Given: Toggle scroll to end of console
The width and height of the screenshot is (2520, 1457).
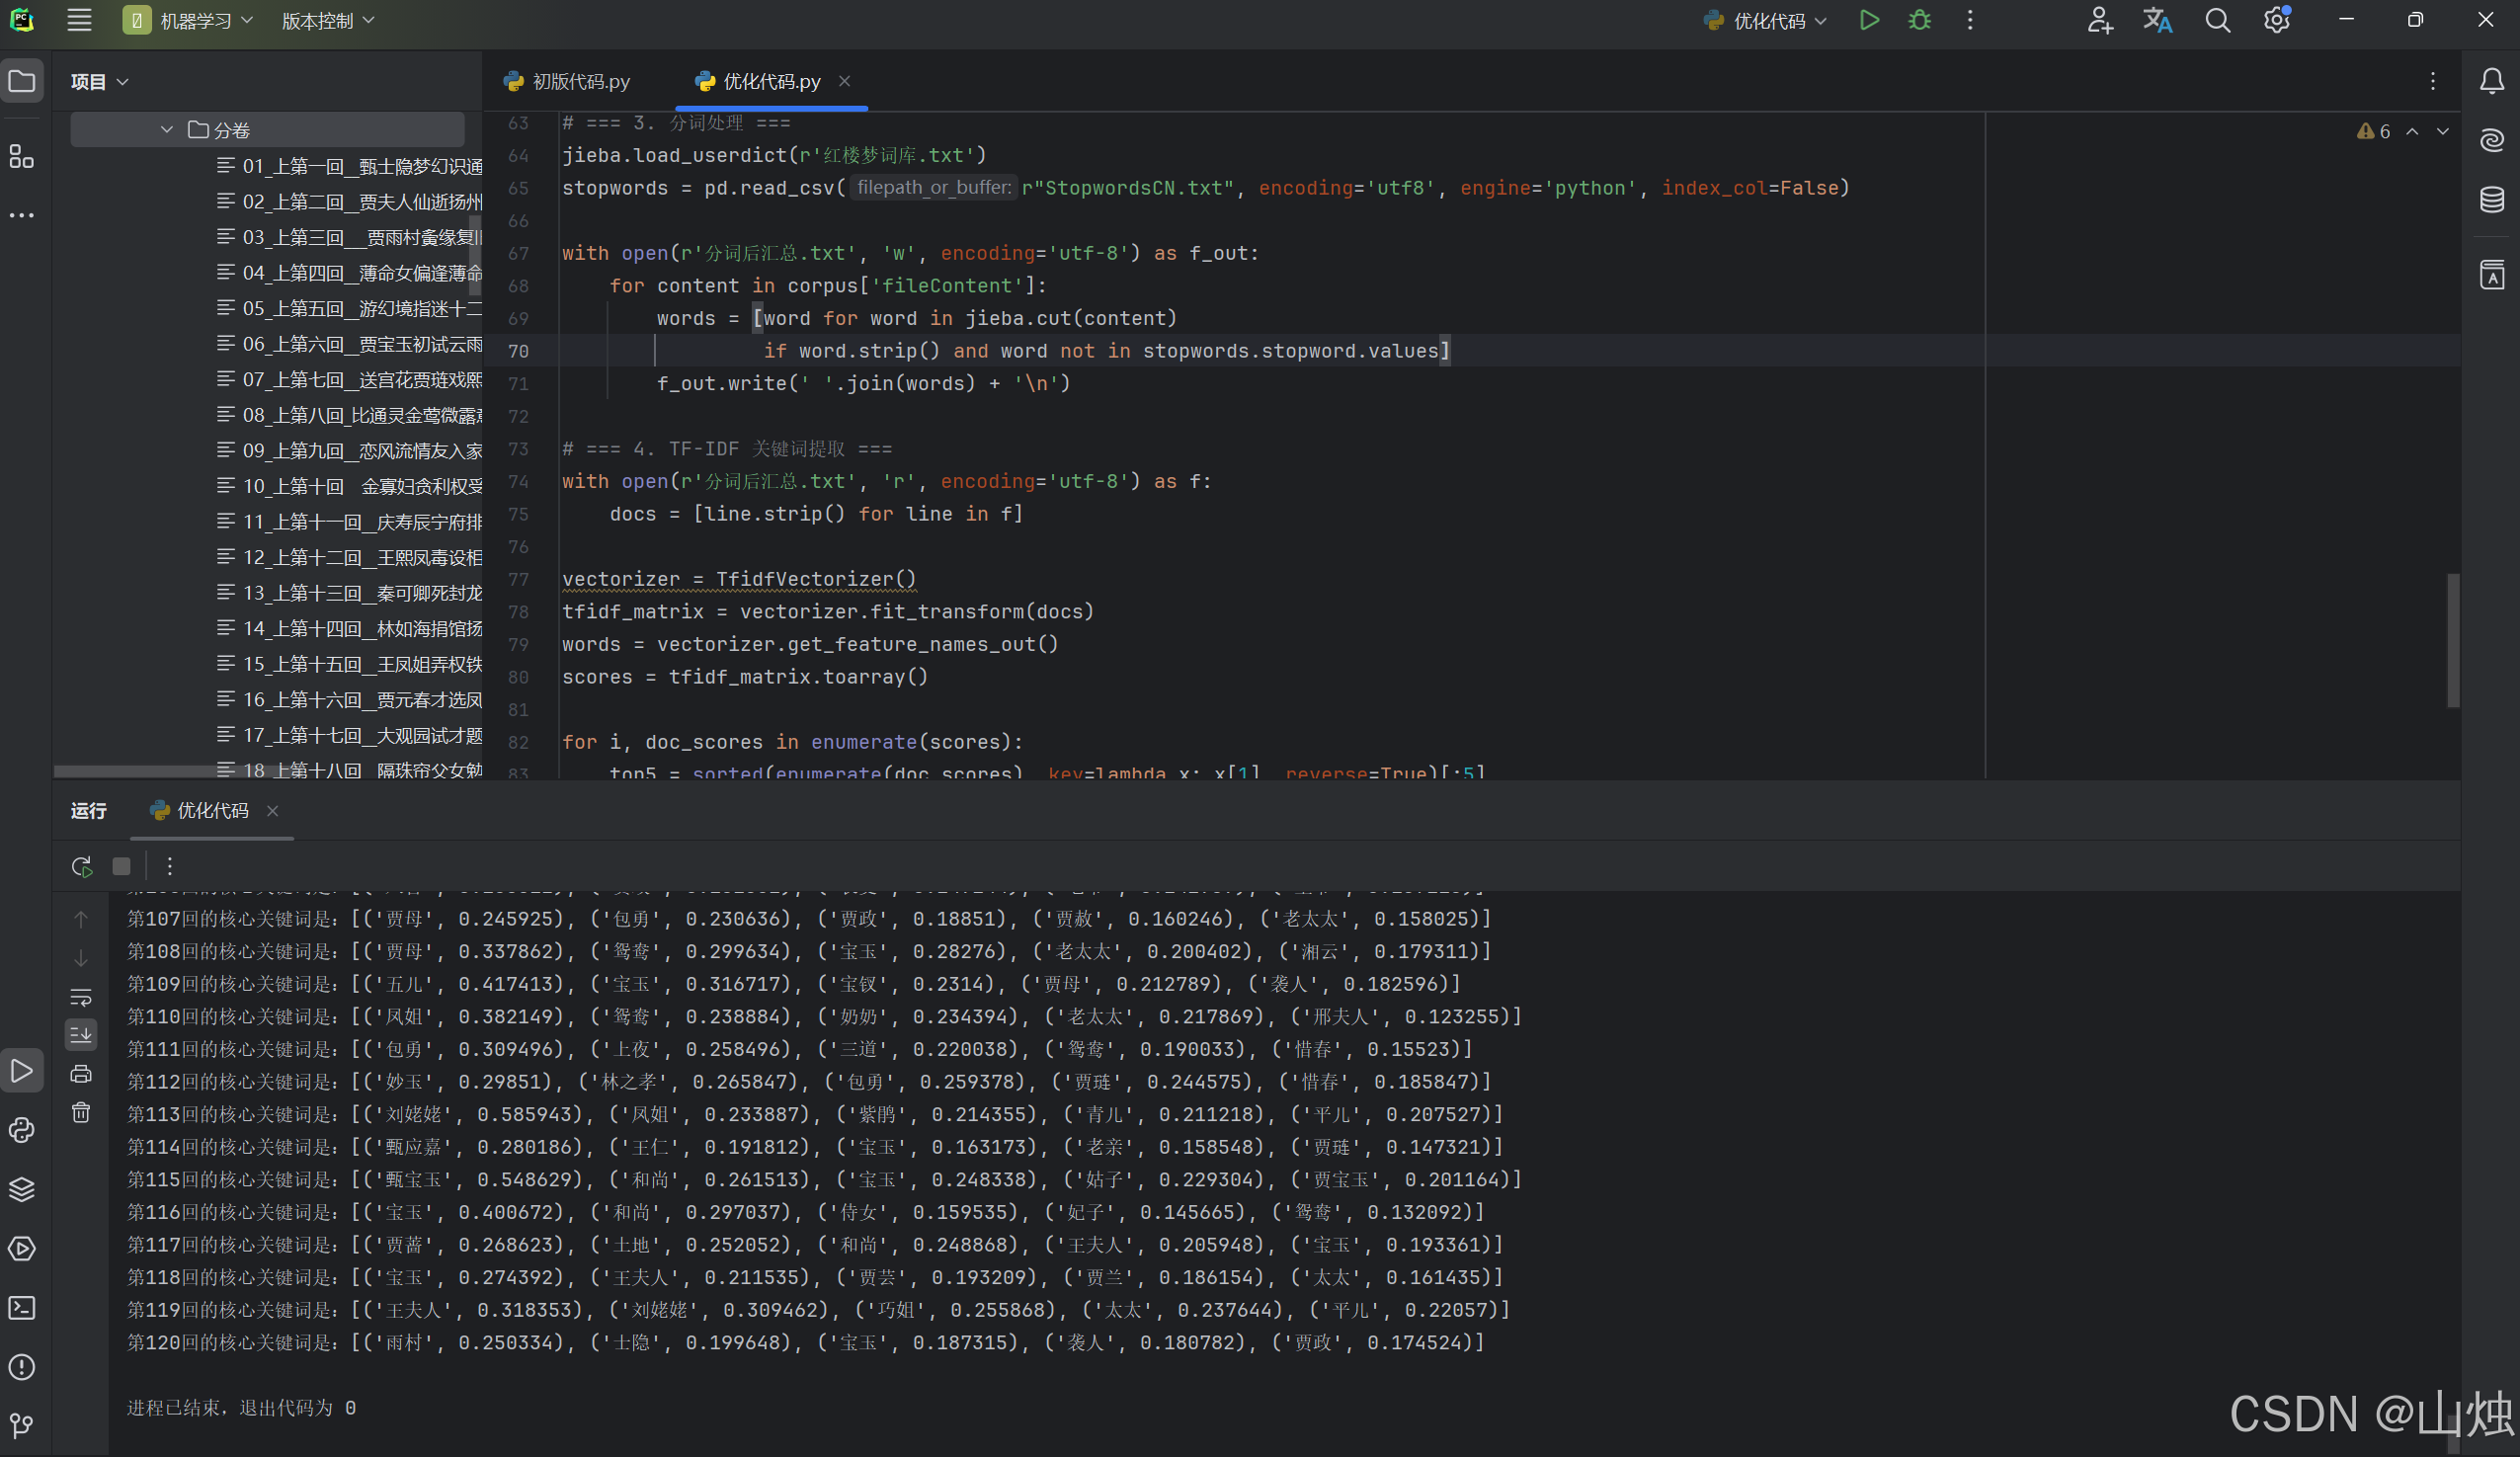Looking at the screenshot, I should pos(81,1035).
